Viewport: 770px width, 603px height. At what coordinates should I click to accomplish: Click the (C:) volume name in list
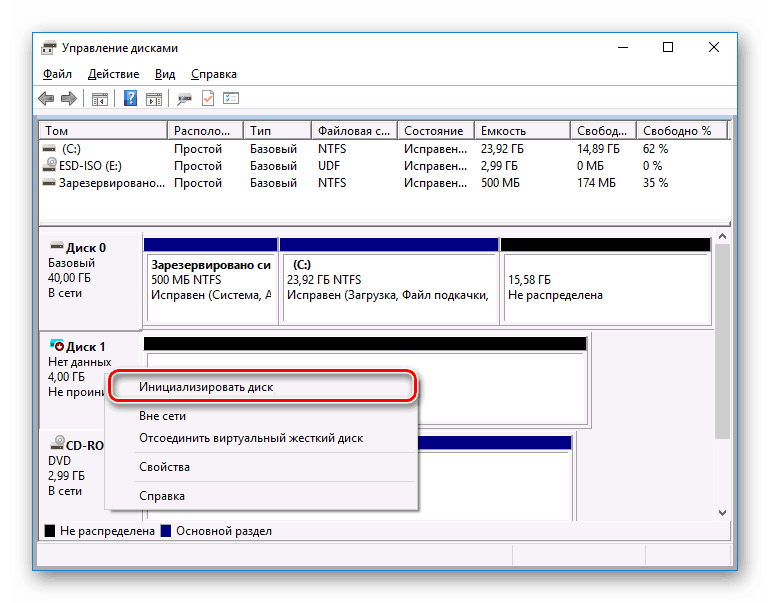click(72, 149)
